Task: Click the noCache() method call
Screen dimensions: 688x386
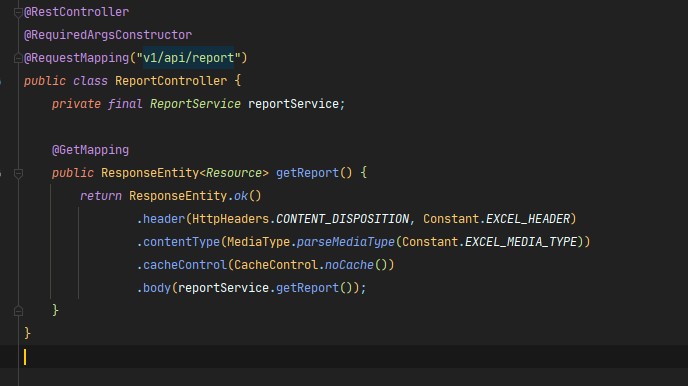Action: (356, 265)
